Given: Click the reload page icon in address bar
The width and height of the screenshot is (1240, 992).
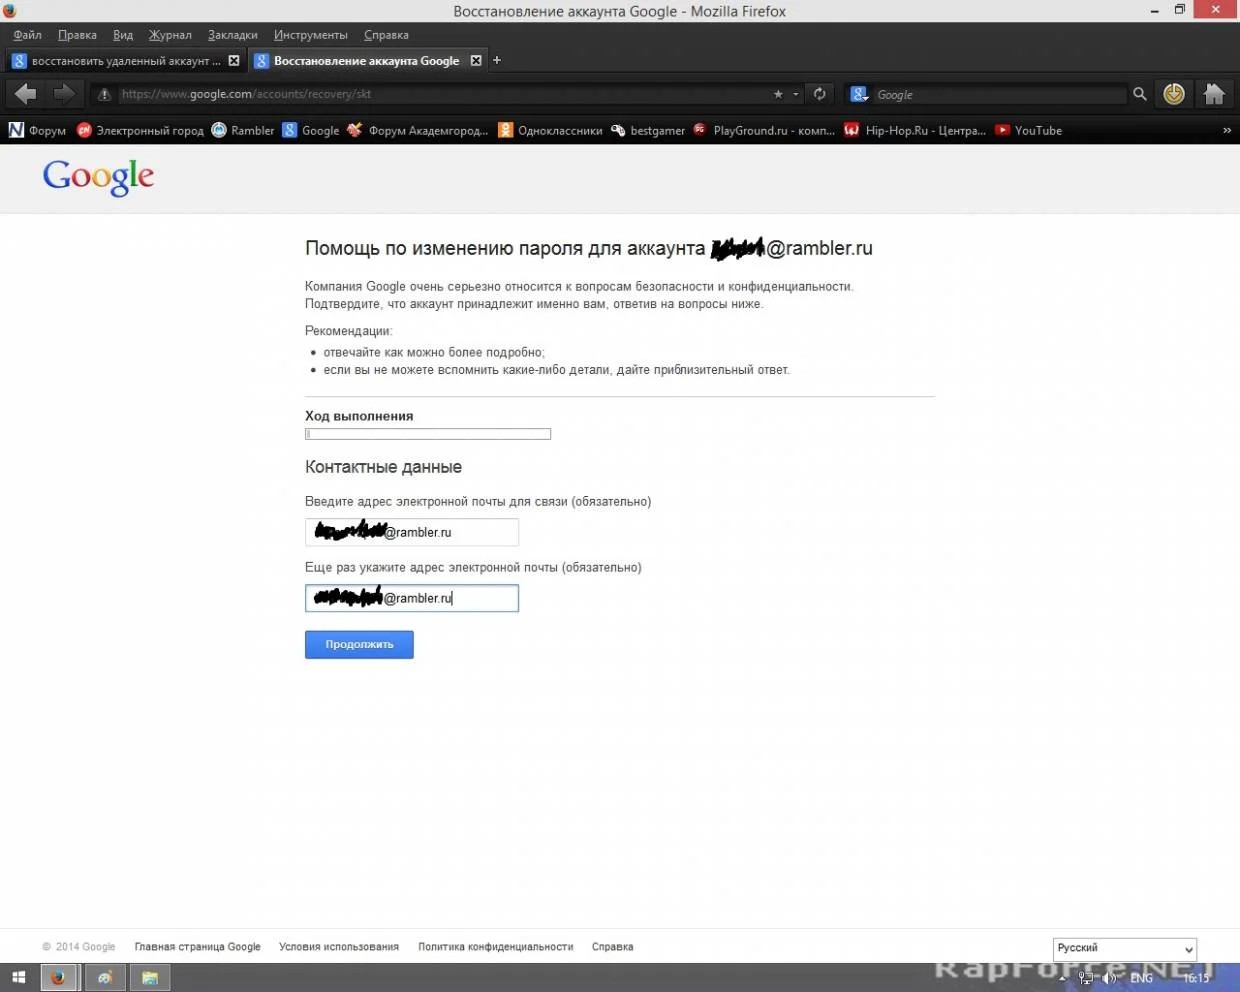Looking at the screenshot, I should coord(819,94).
